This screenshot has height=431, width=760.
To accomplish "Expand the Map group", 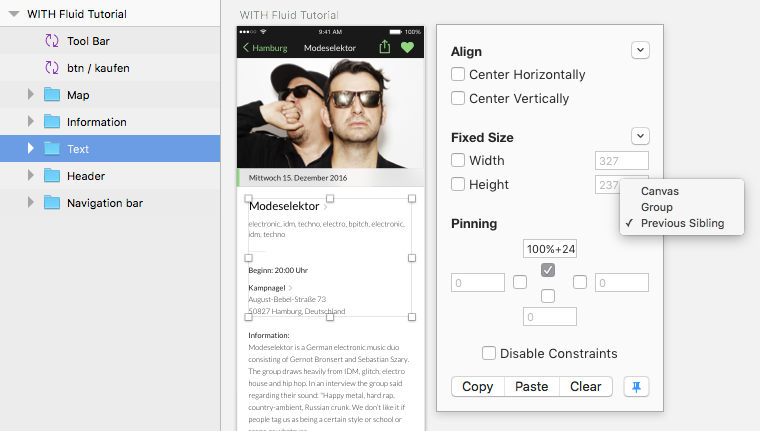I will coord(31,95).
